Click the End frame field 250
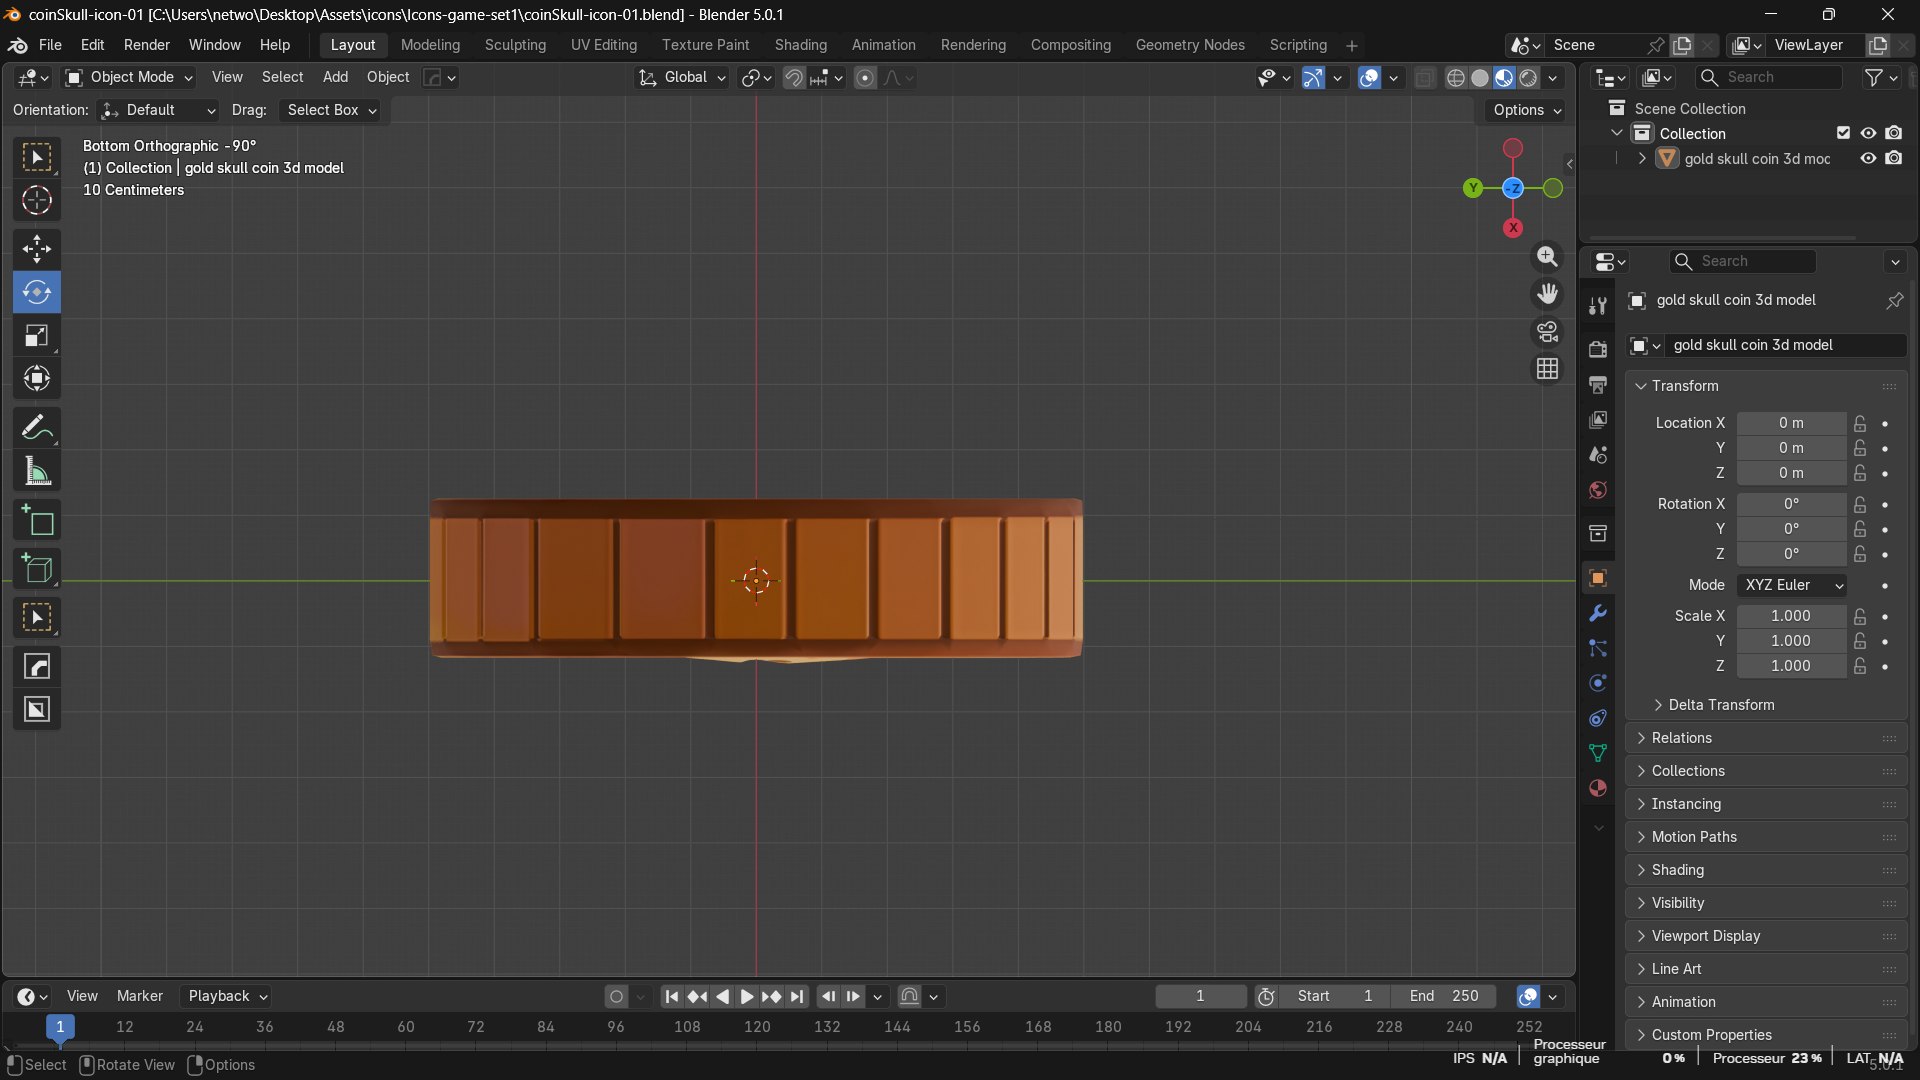 tap(1443, 996)
